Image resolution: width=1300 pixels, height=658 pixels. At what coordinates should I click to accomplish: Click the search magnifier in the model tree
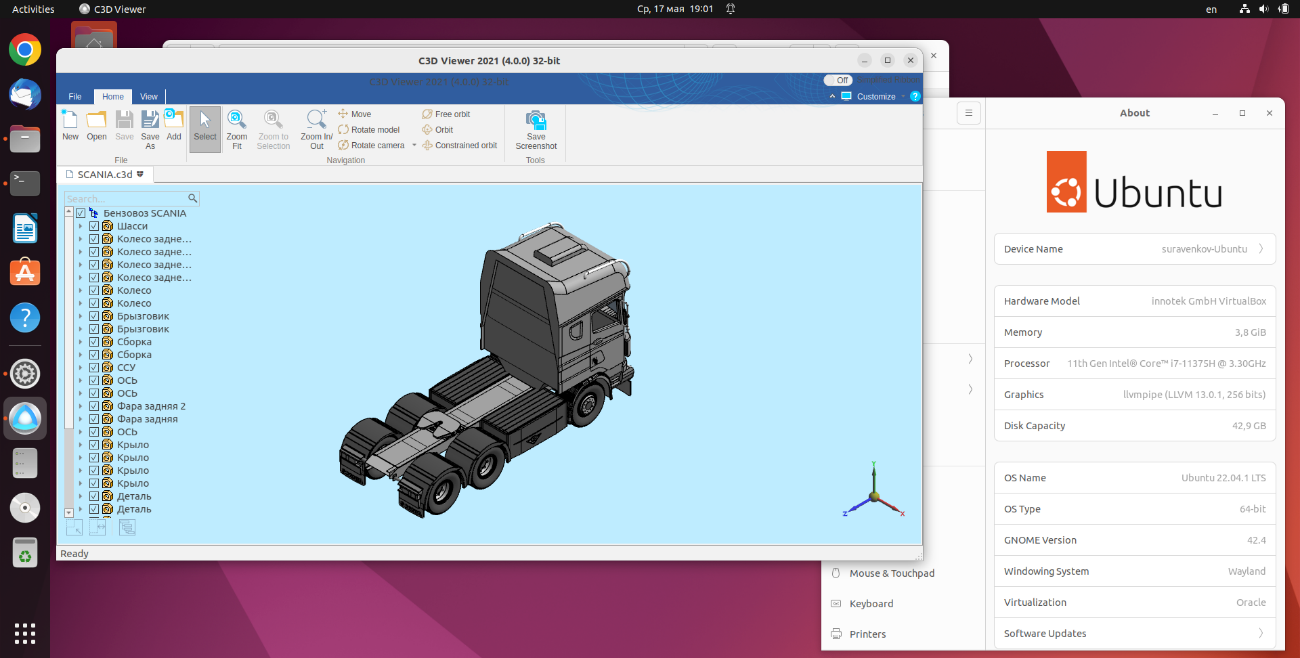[193, 198]
